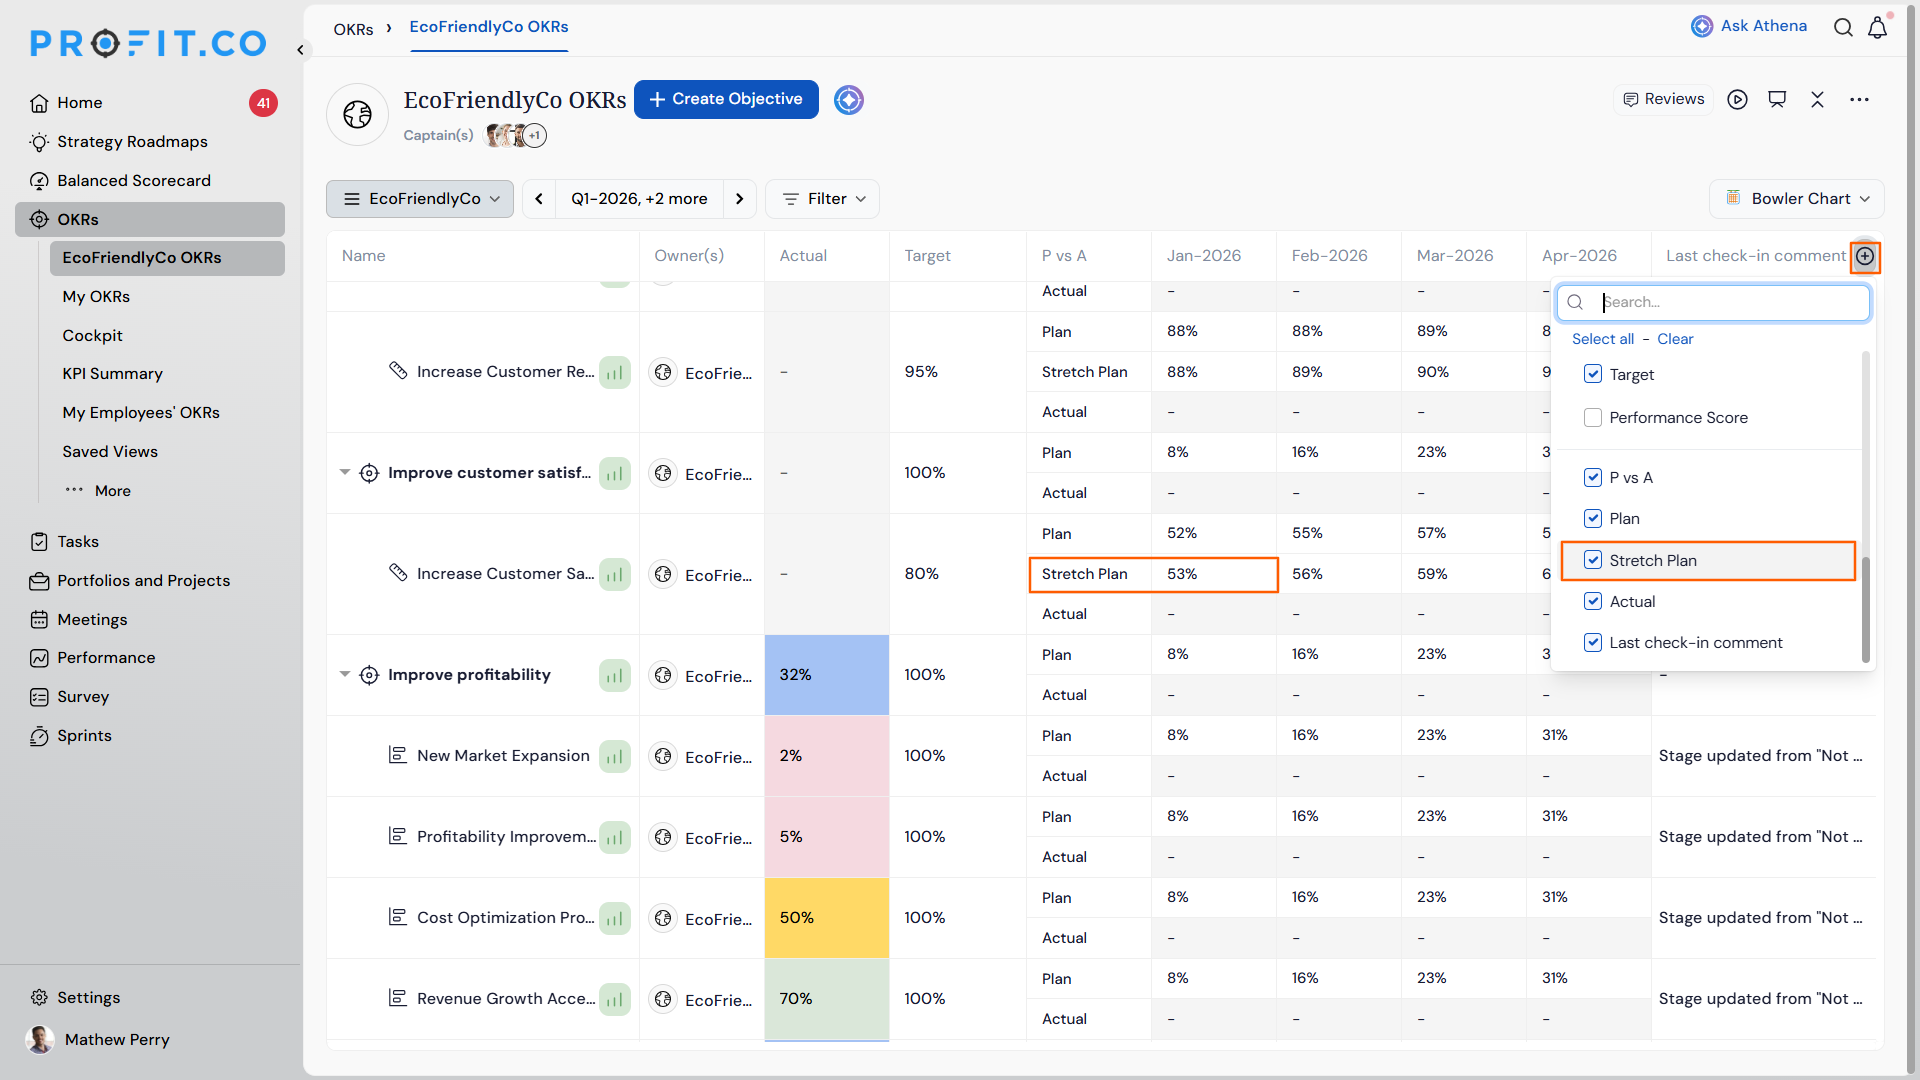Click owner avatar for Improve profitability
This screenshot has height=1080, width=1920.
click(x=663, y=676)
